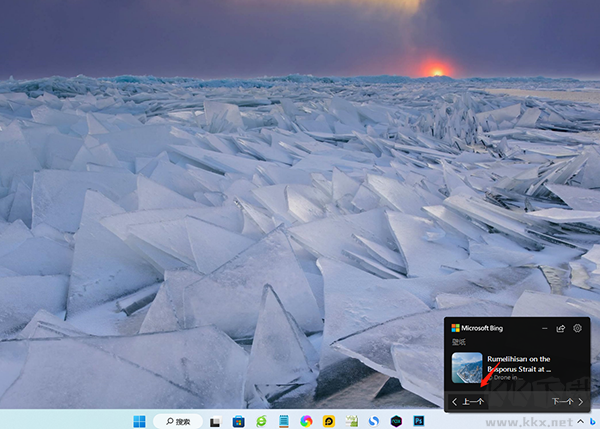Click the share icon in Bing widget
600x429 pixels.
(561, 328)
